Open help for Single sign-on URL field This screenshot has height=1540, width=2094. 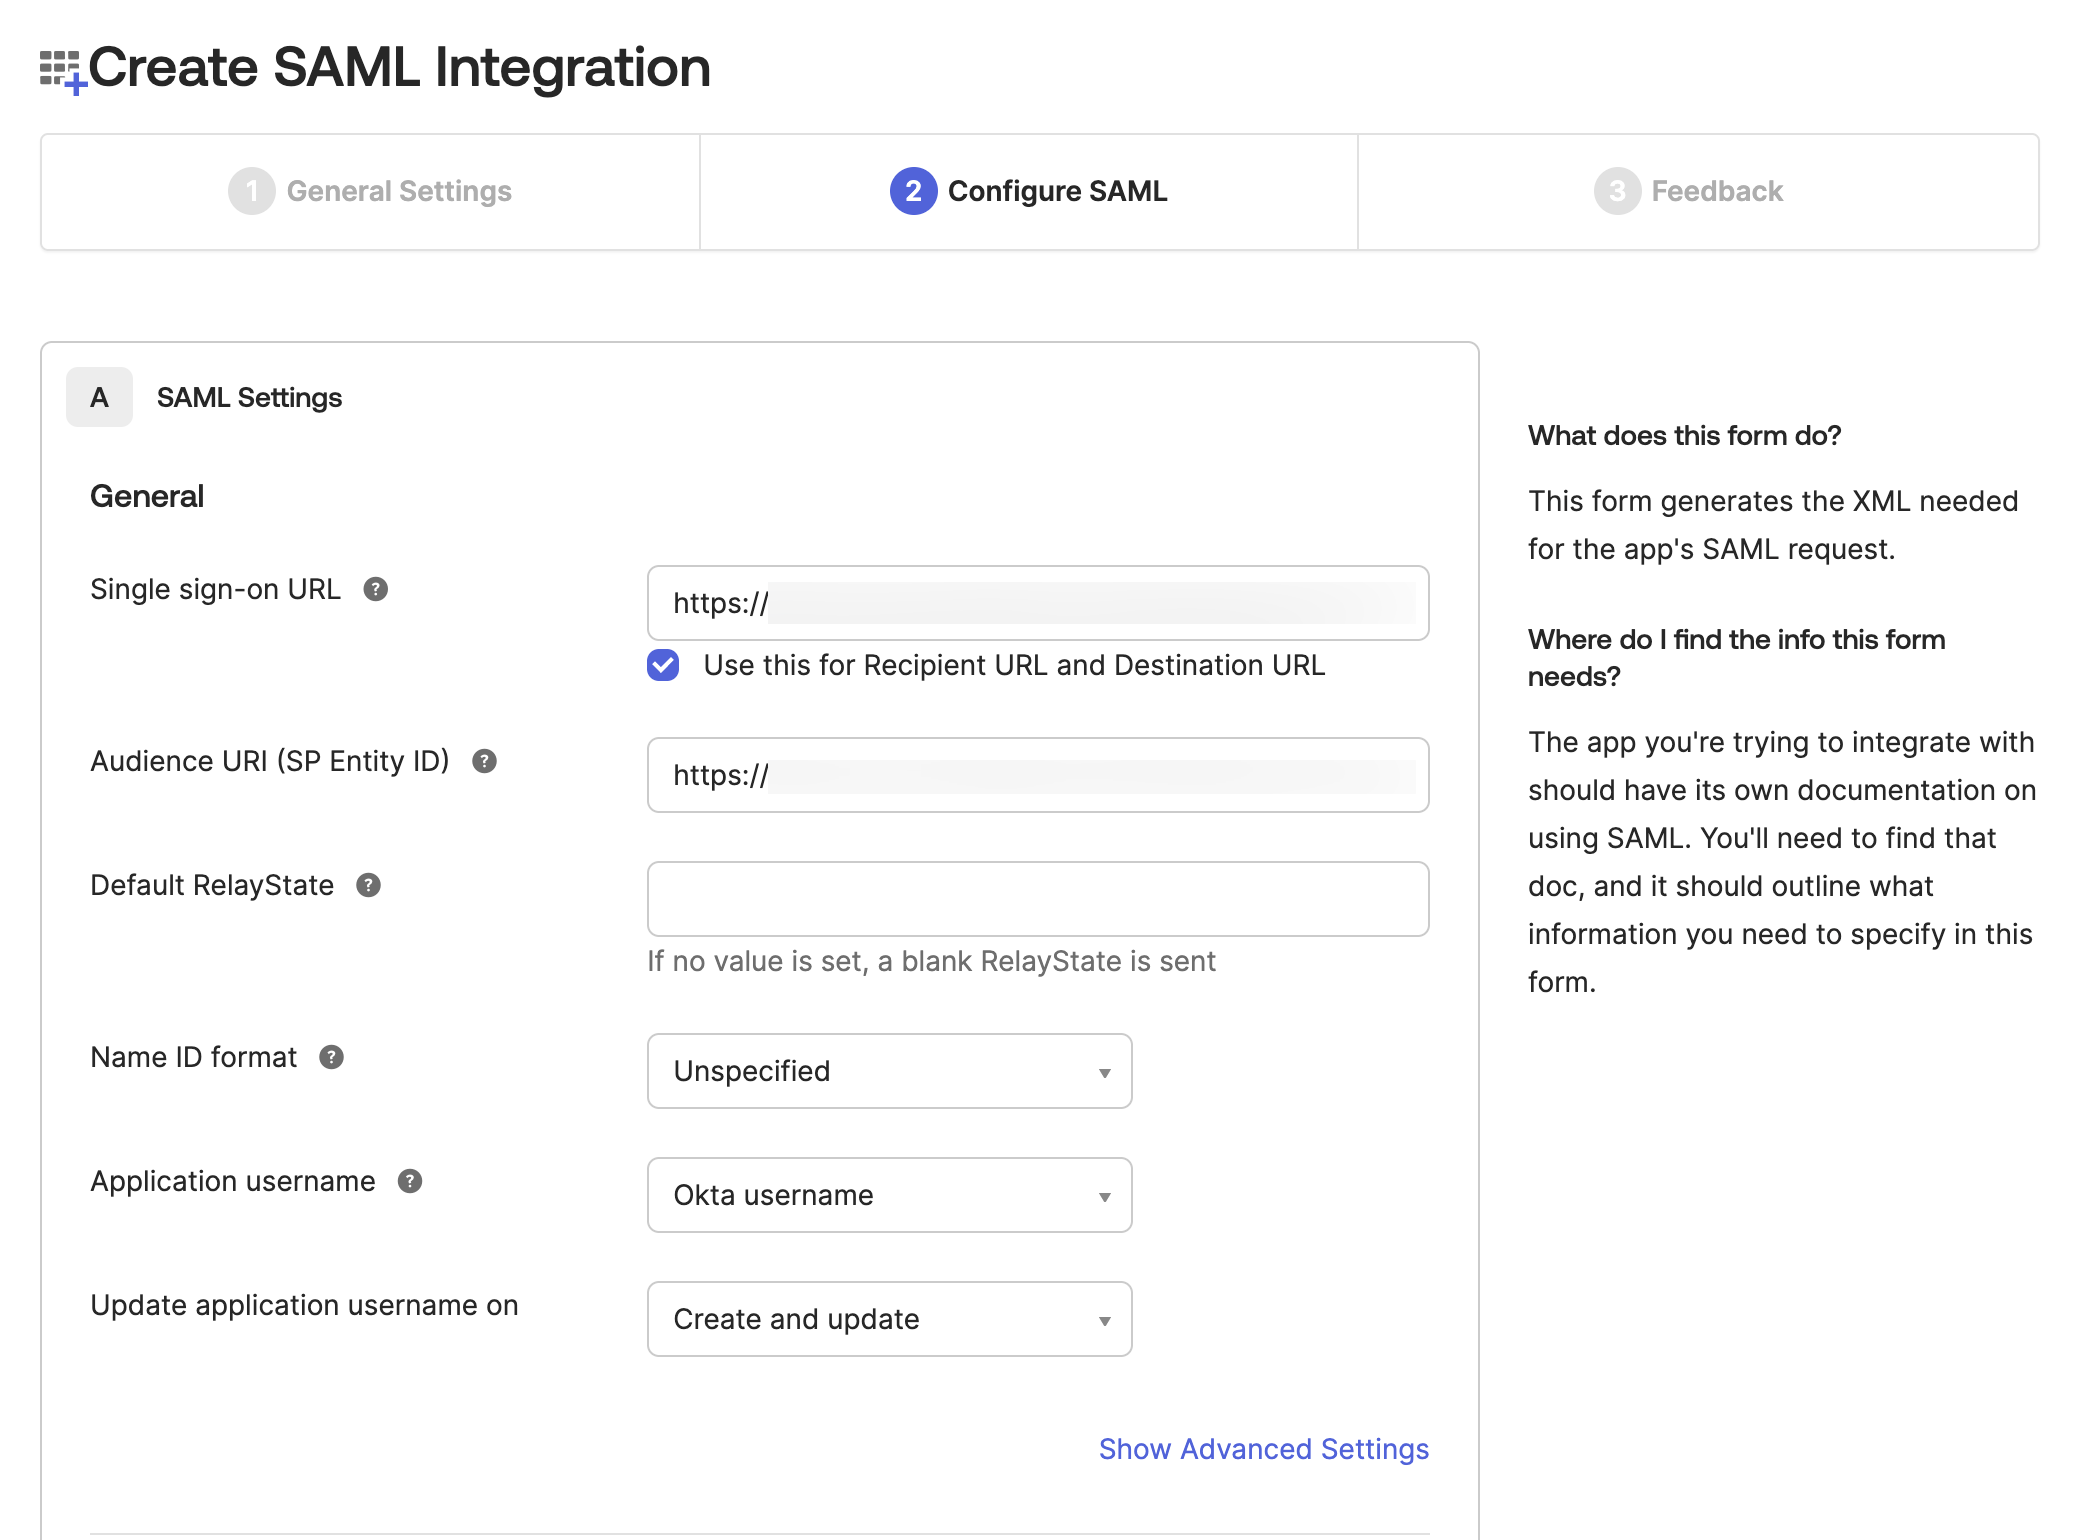tap(375, 590)
